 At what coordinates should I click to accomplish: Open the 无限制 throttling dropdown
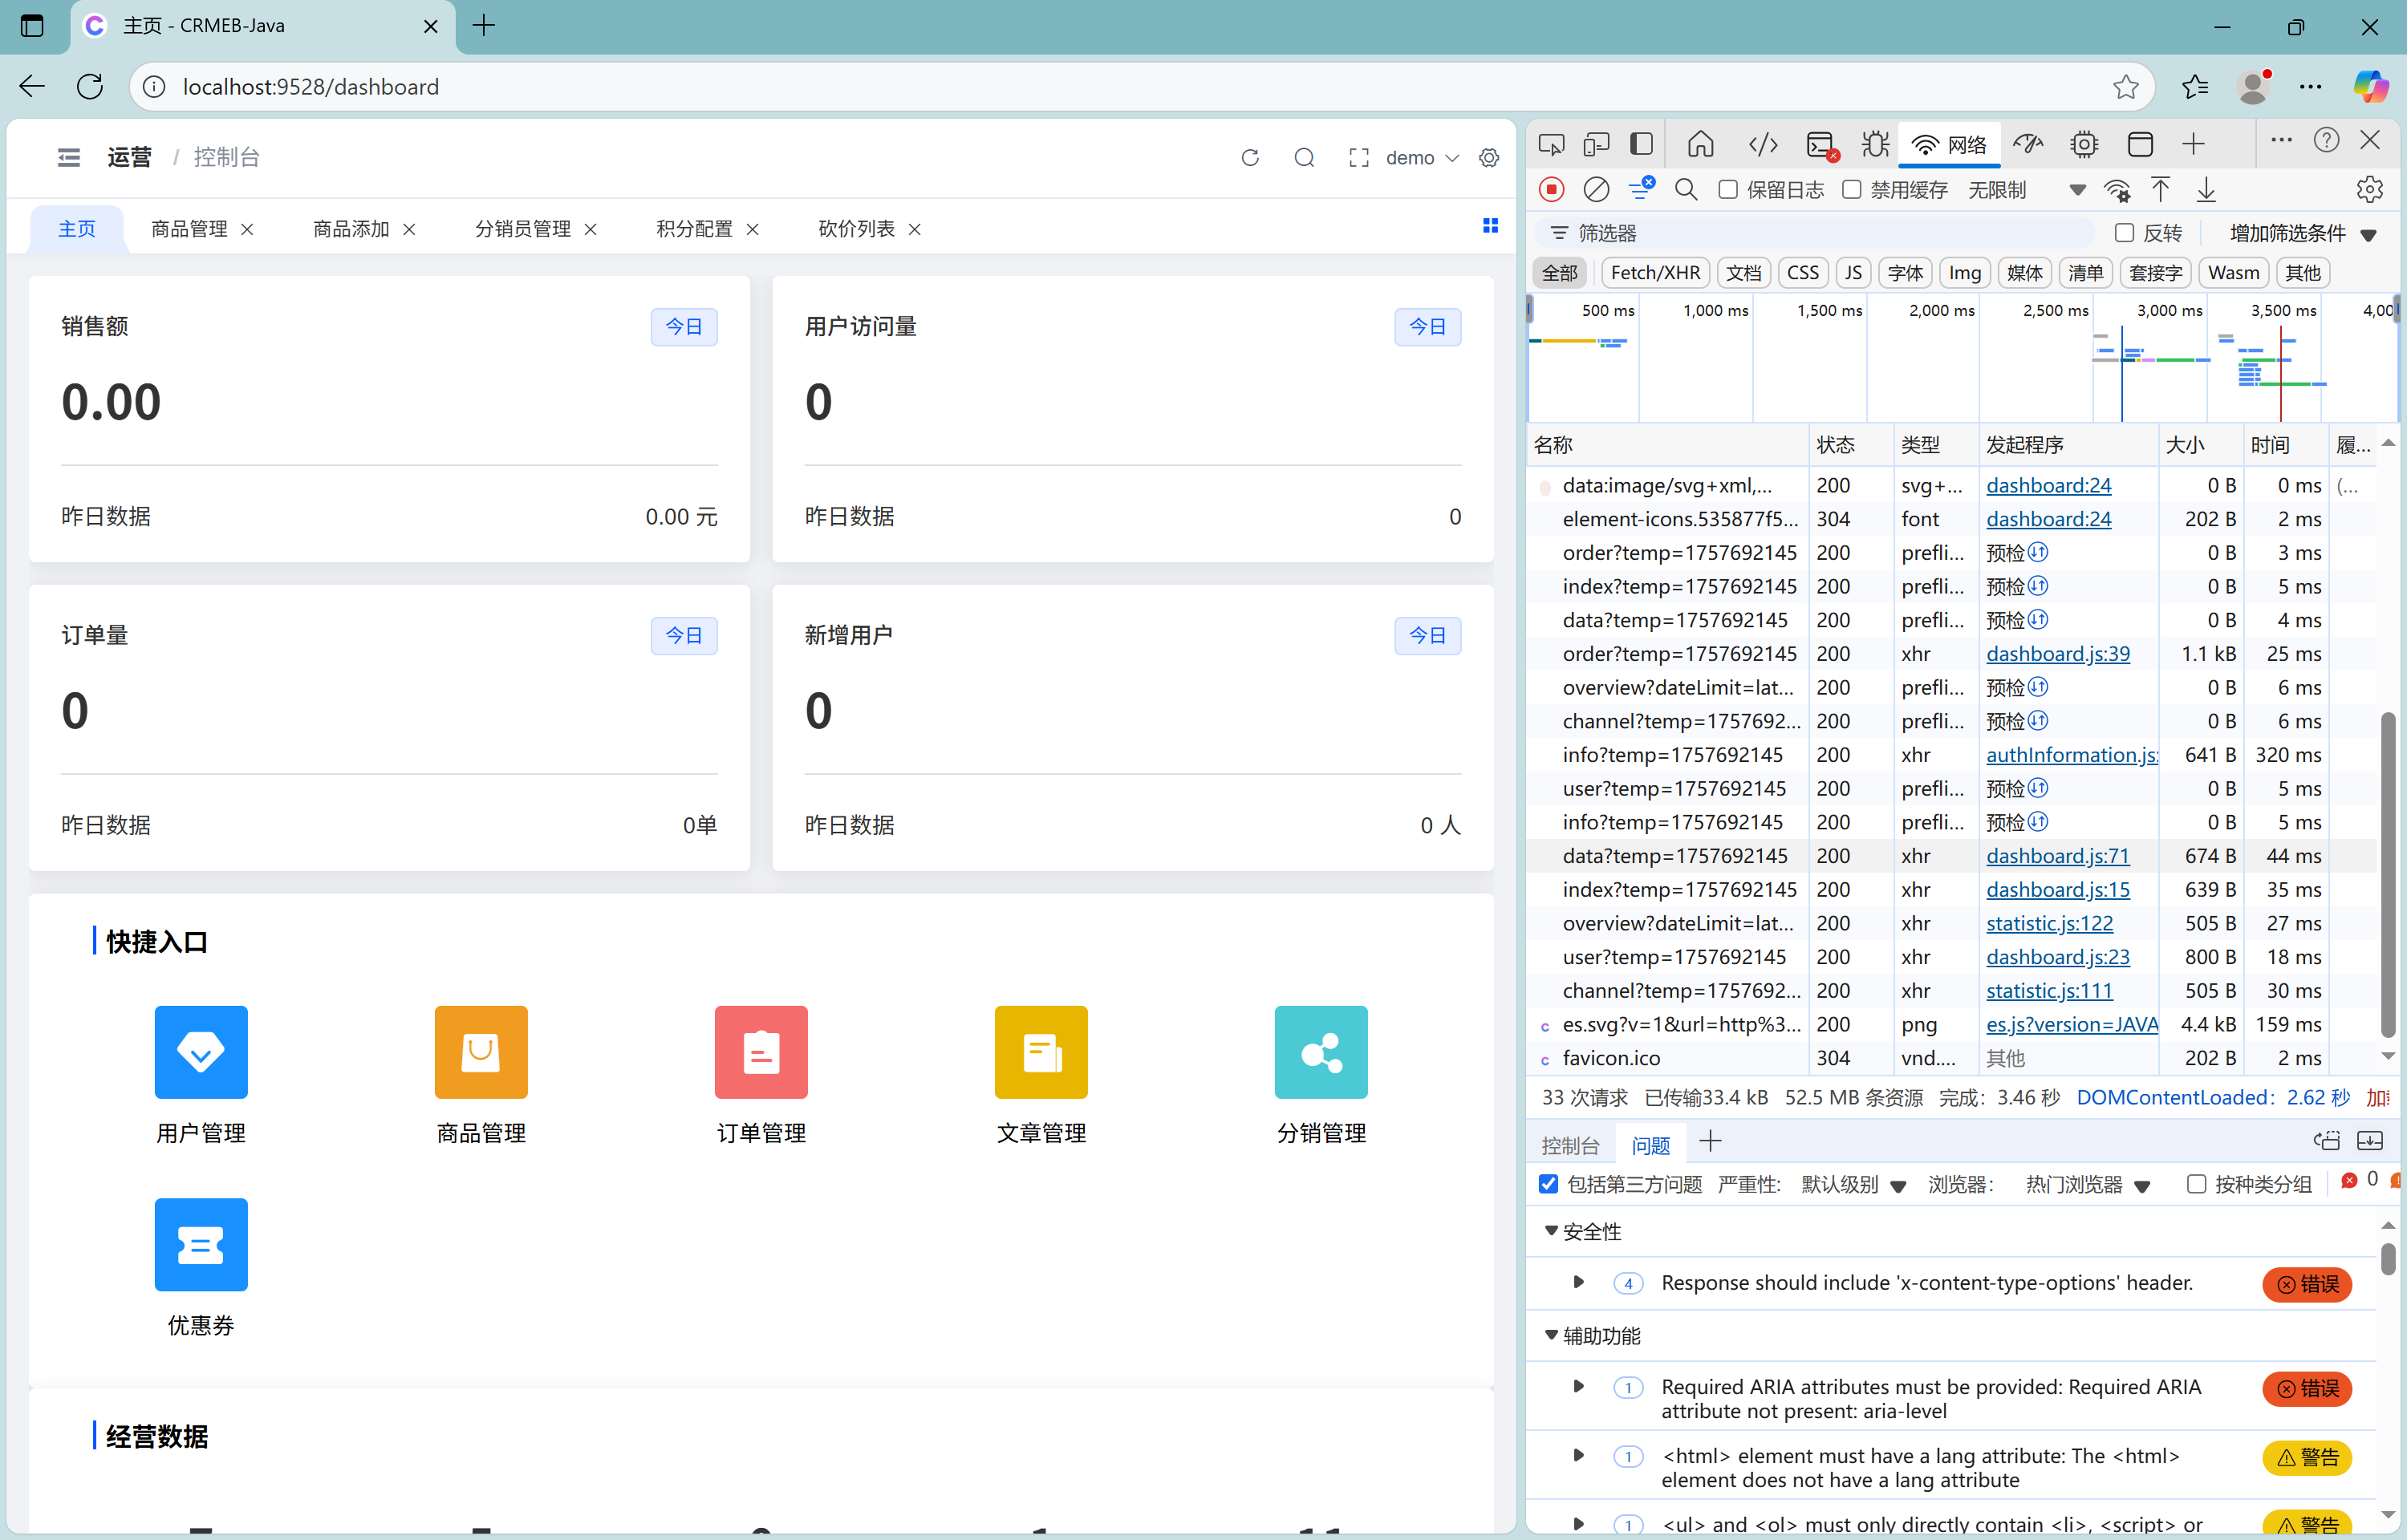(x=2027, y=189)
